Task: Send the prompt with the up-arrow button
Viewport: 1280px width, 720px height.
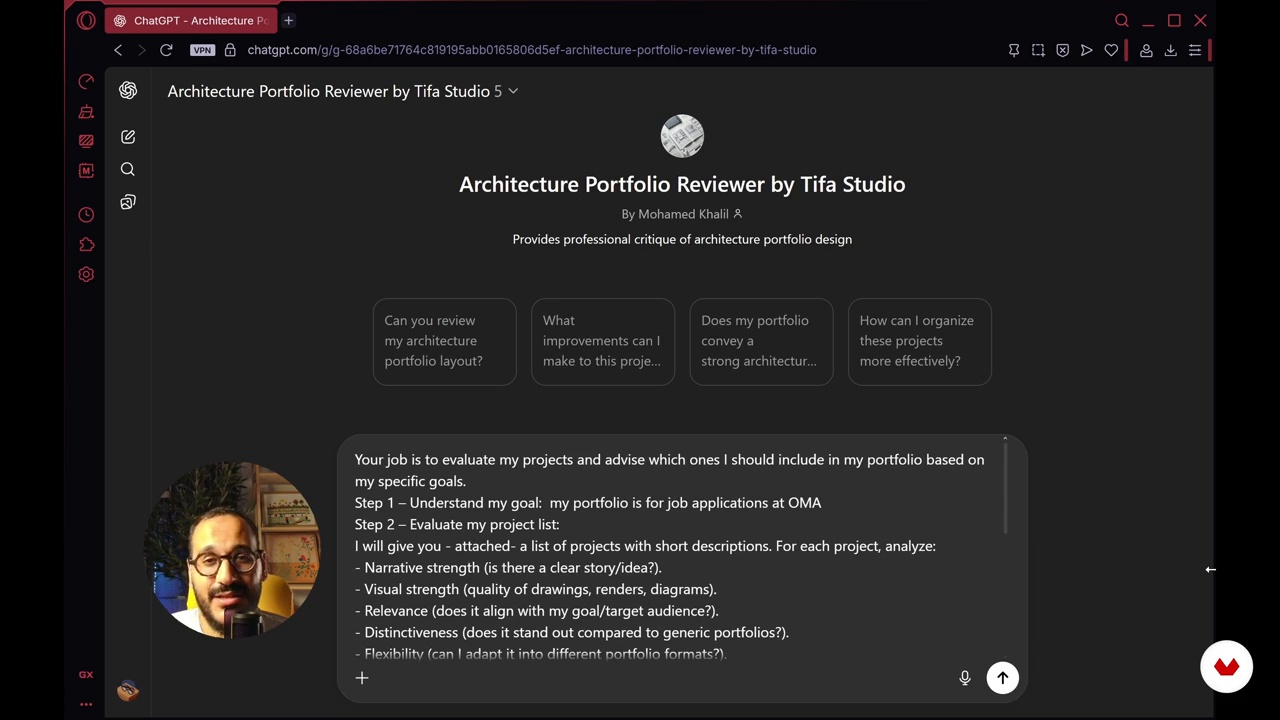Action: pos(1002,678)
